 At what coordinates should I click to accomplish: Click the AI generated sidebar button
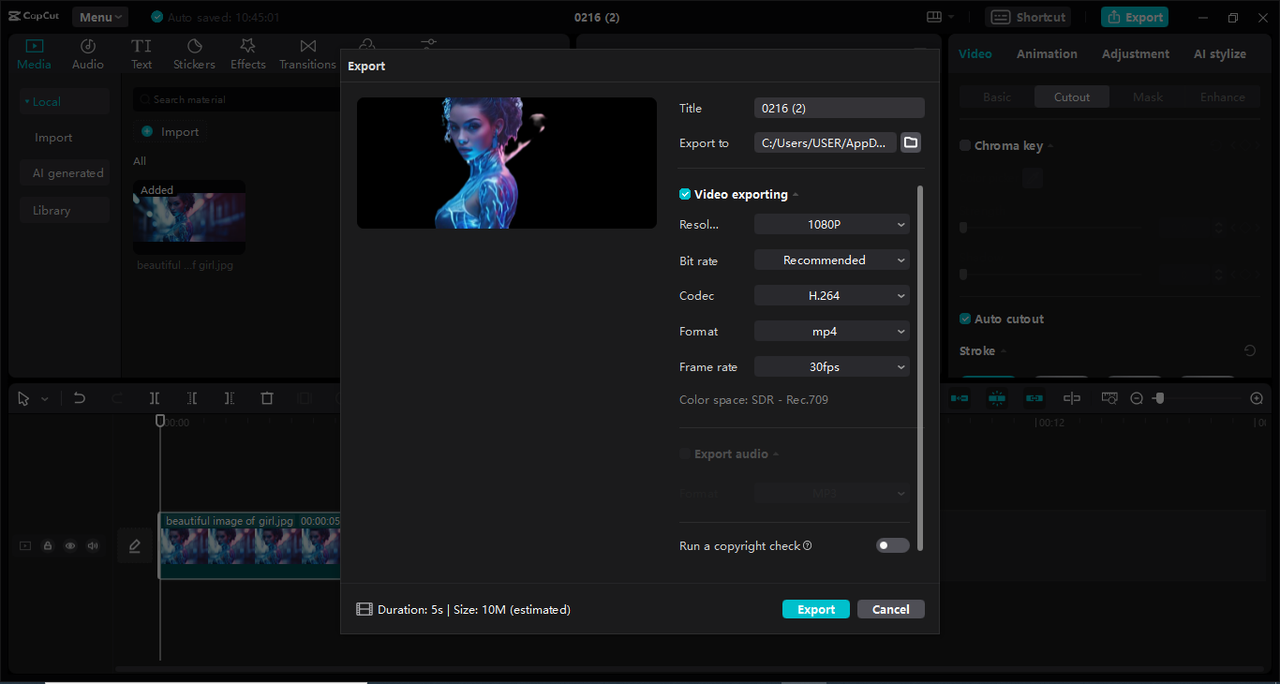tap(64, 173)
